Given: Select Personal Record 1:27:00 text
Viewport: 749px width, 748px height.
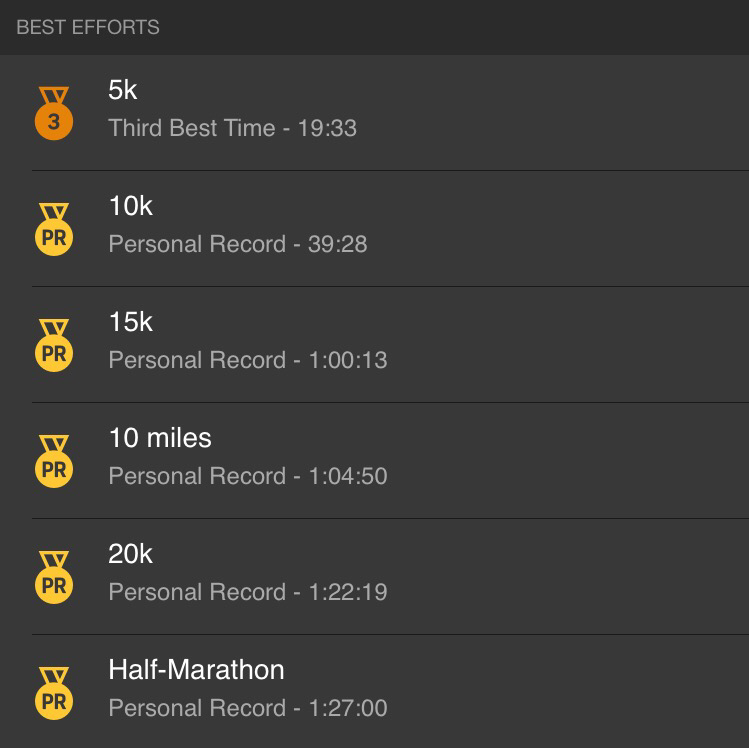Looking at the screenshot, I should coord(248,708).
